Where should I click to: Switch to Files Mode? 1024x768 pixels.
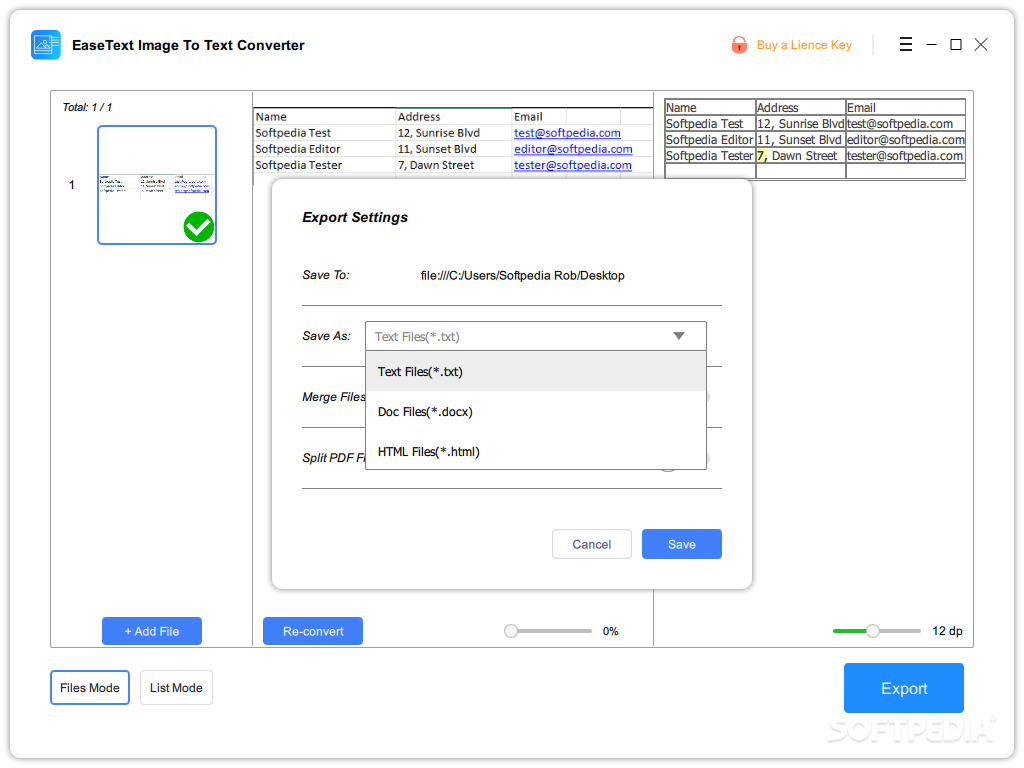90,688
